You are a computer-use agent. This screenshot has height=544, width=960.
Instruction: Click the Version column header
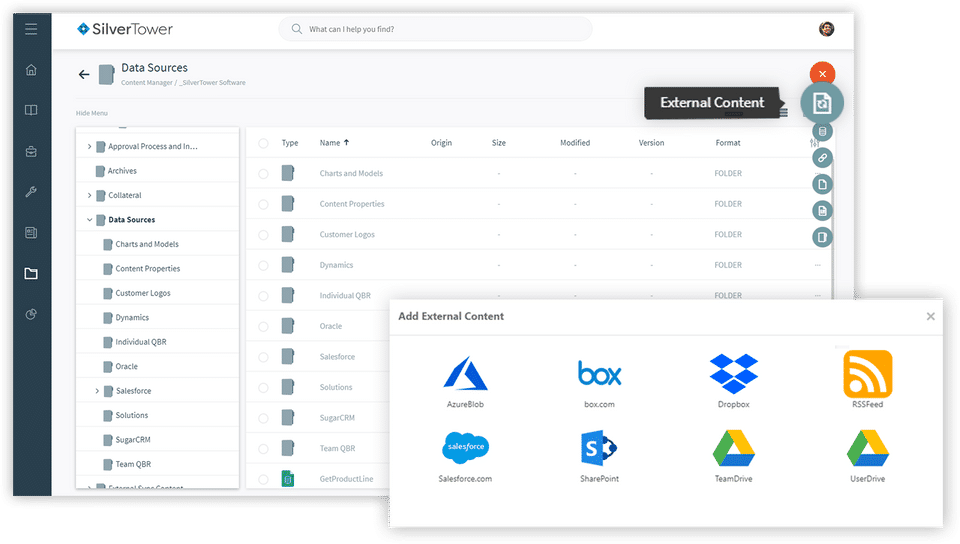(x=651, y=143)
